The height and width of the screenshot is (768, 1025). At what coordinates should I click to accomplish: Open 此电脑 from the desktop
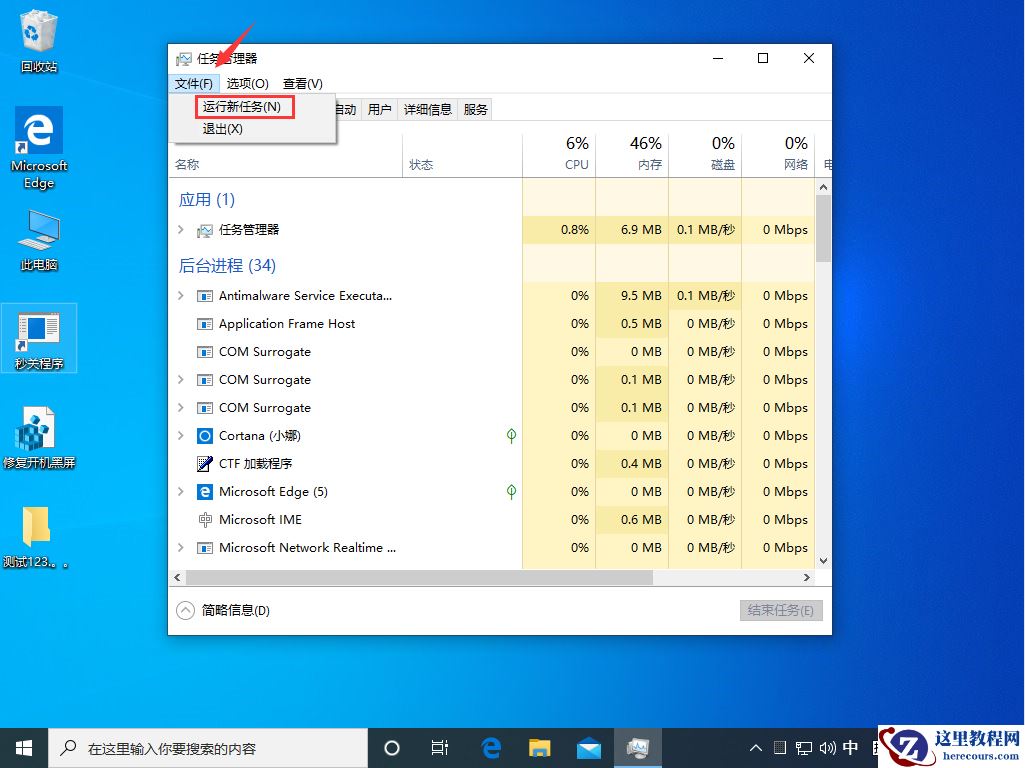point(38,228)
